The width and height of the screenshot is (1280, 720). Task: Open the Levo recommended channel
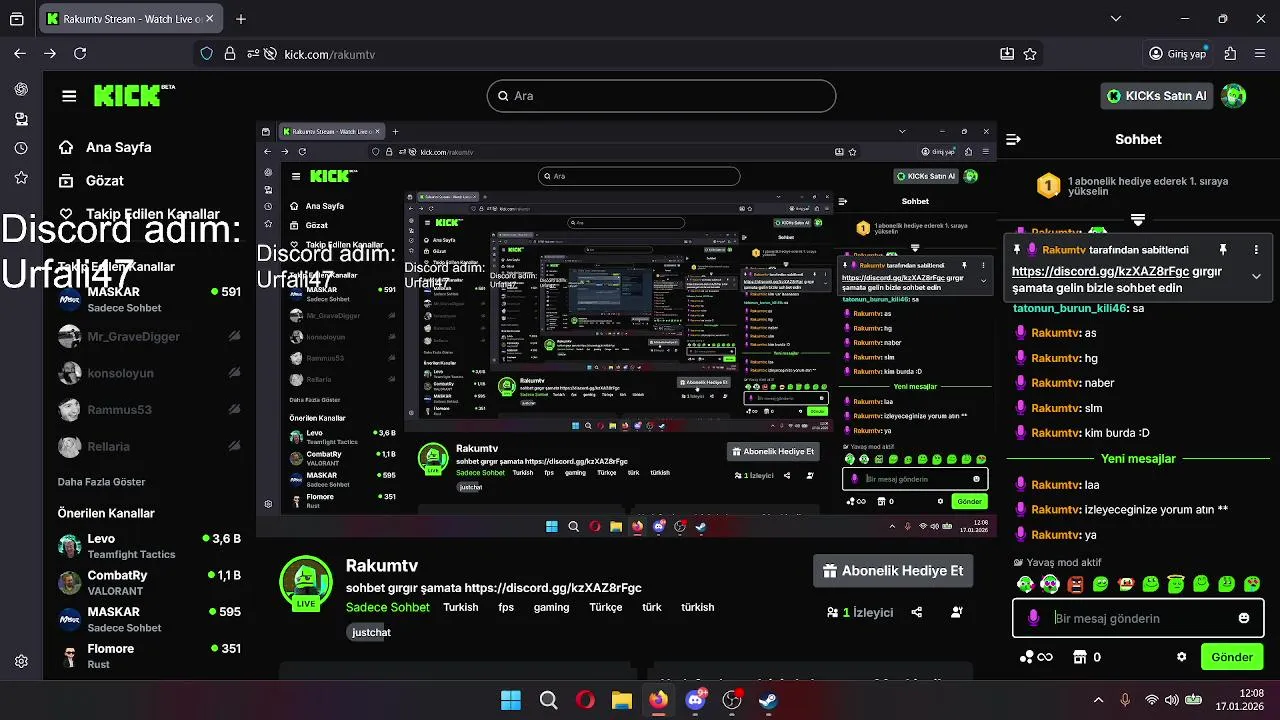[149, 546]
